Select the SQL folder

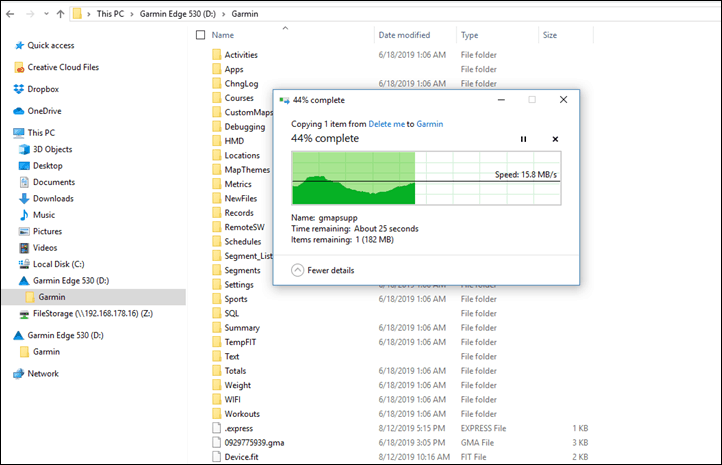[x=232, y=313]
